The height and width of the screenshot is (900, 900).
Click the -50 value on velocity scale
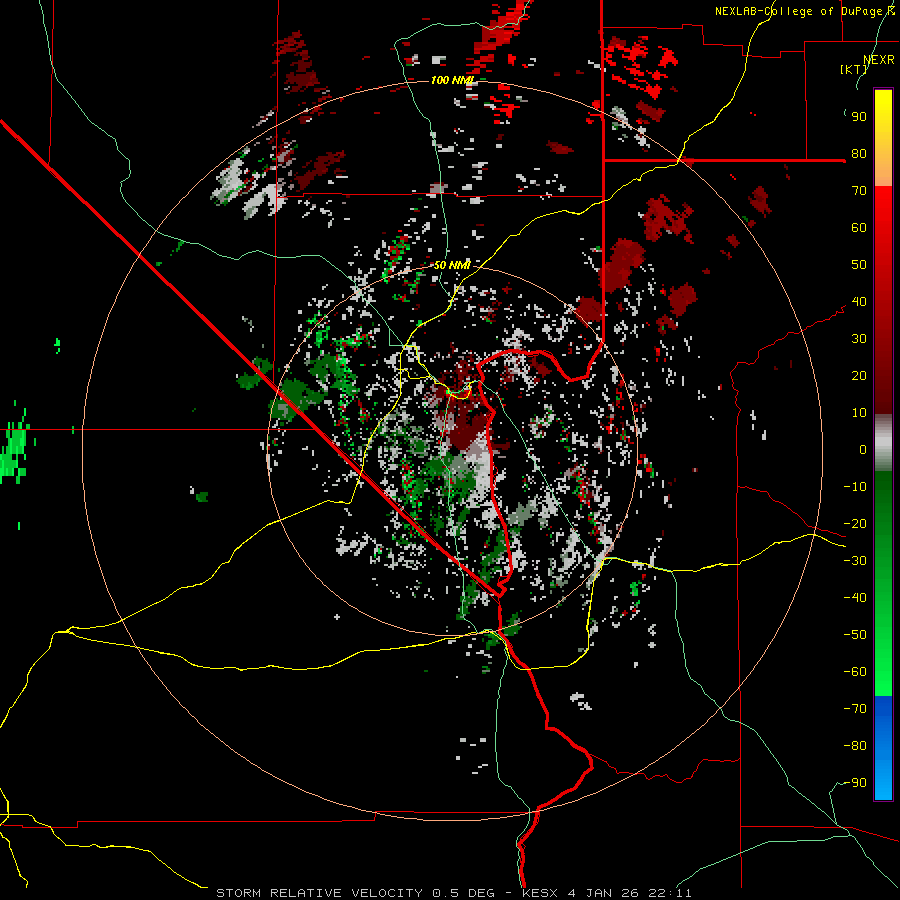click(x=855, y=635)
